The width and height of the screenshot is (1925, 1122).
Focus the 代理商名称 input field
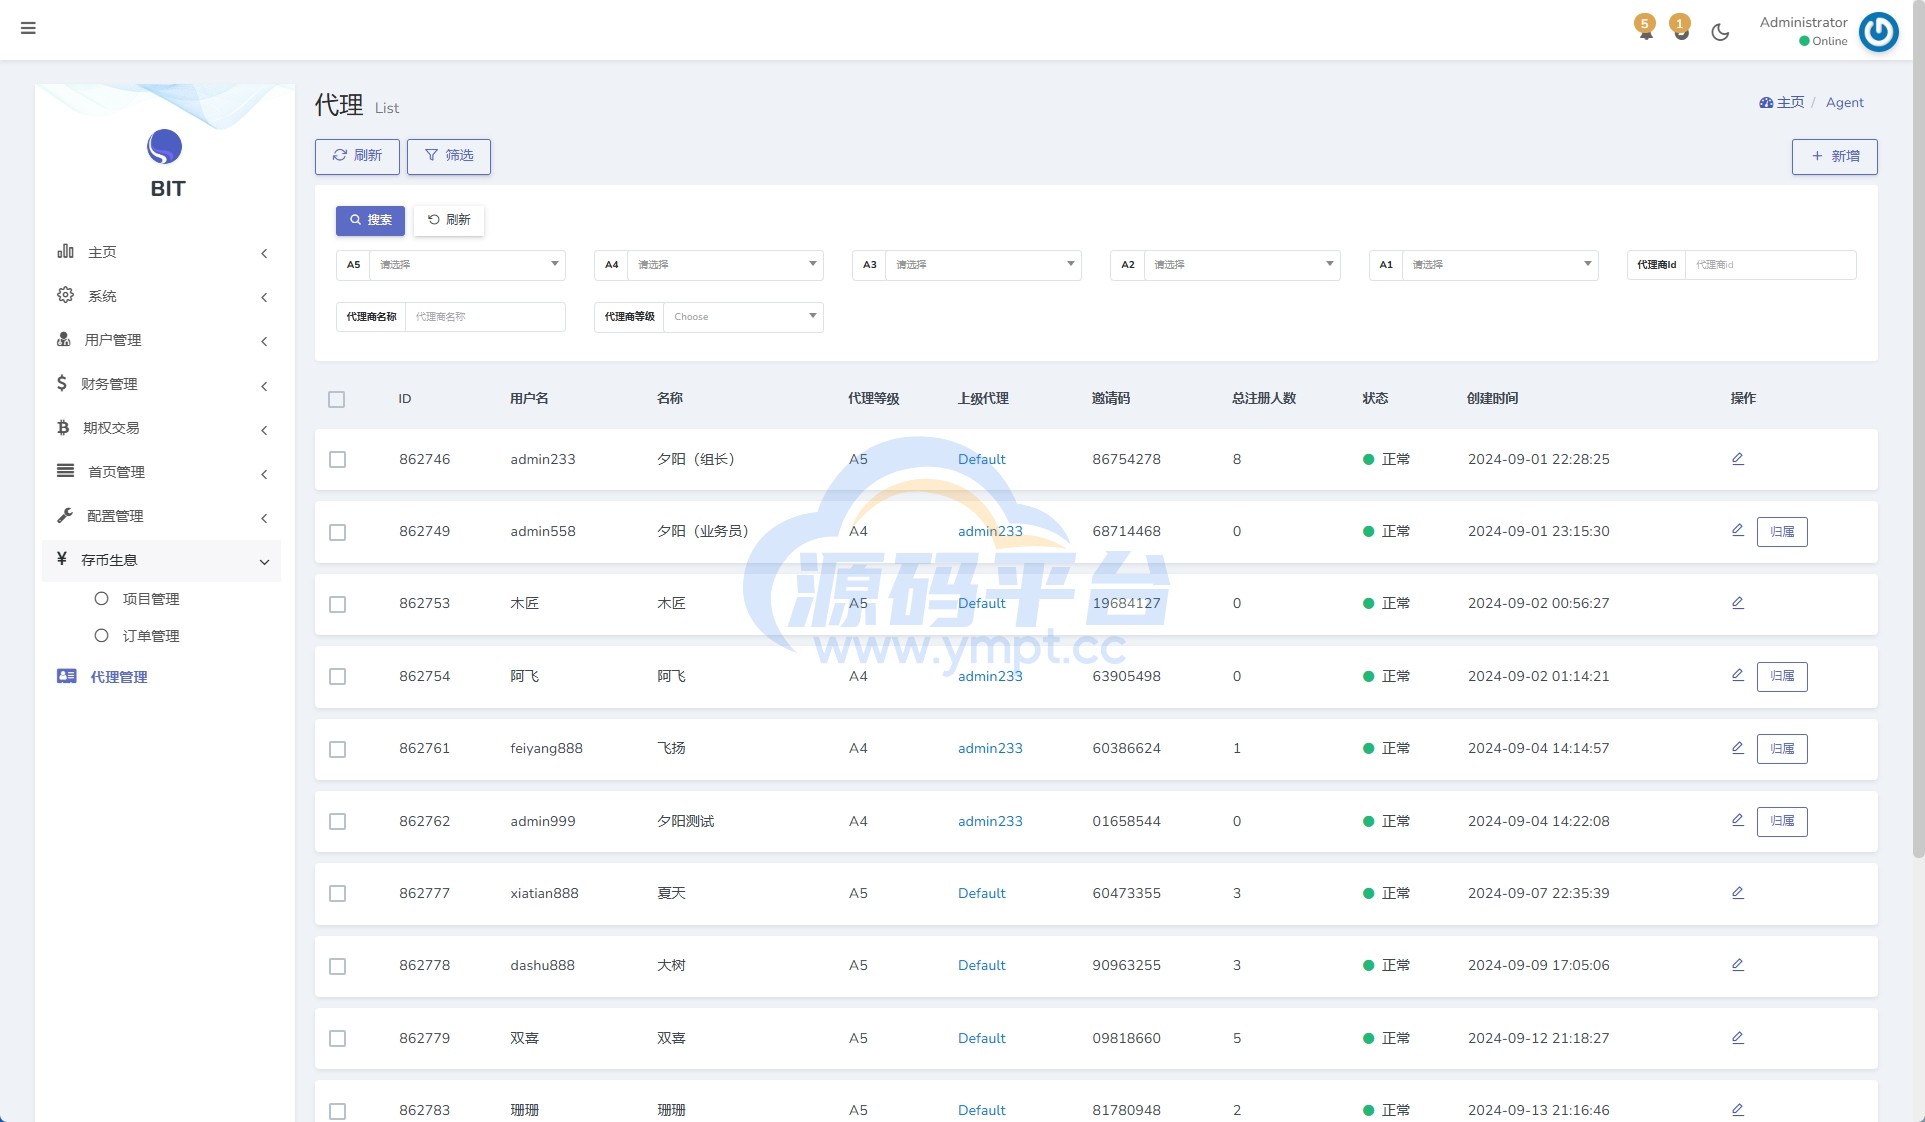pos(485,317)
